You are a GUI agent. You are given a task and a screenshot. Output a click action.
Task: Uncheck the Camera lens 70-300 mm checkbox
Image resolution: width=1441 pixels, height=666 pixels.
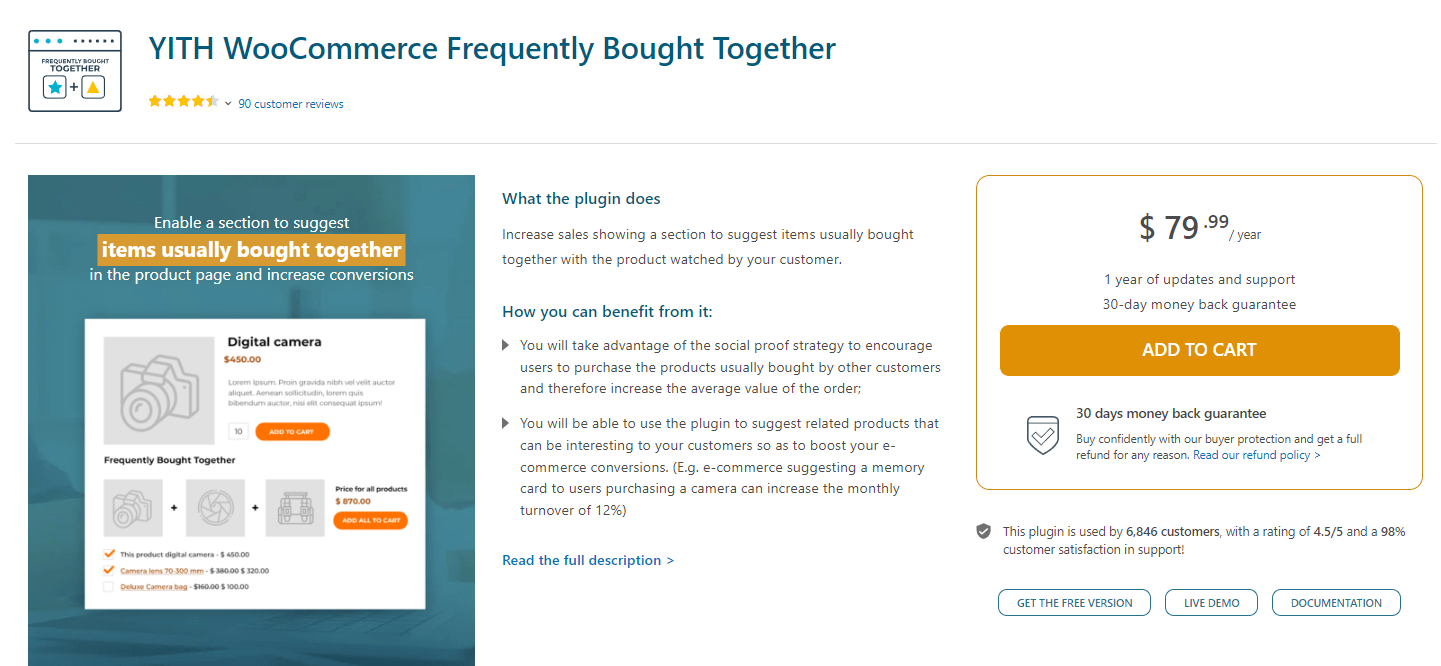(109, 570)
